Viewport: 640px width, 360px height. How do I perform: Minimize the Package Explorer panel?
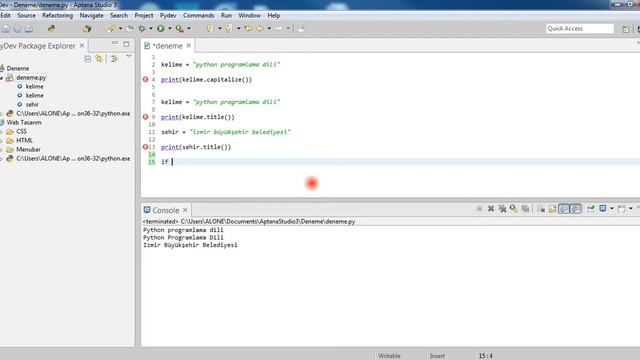115,43
